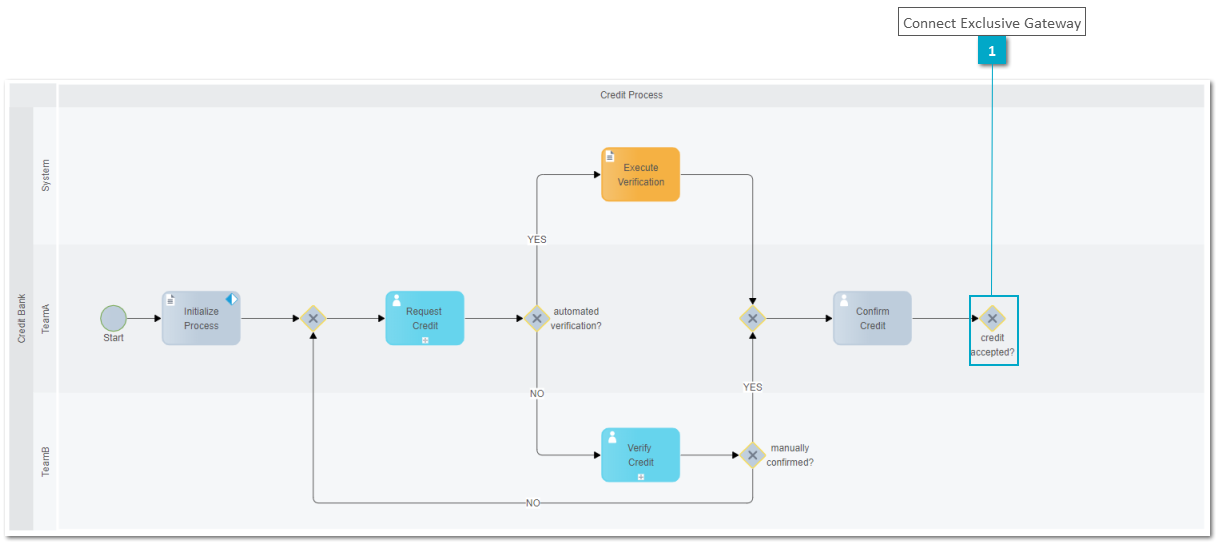Viewport: 1219px width, 545px height.
Task: Select the Verify Credit user task
Action: (640, 455)
